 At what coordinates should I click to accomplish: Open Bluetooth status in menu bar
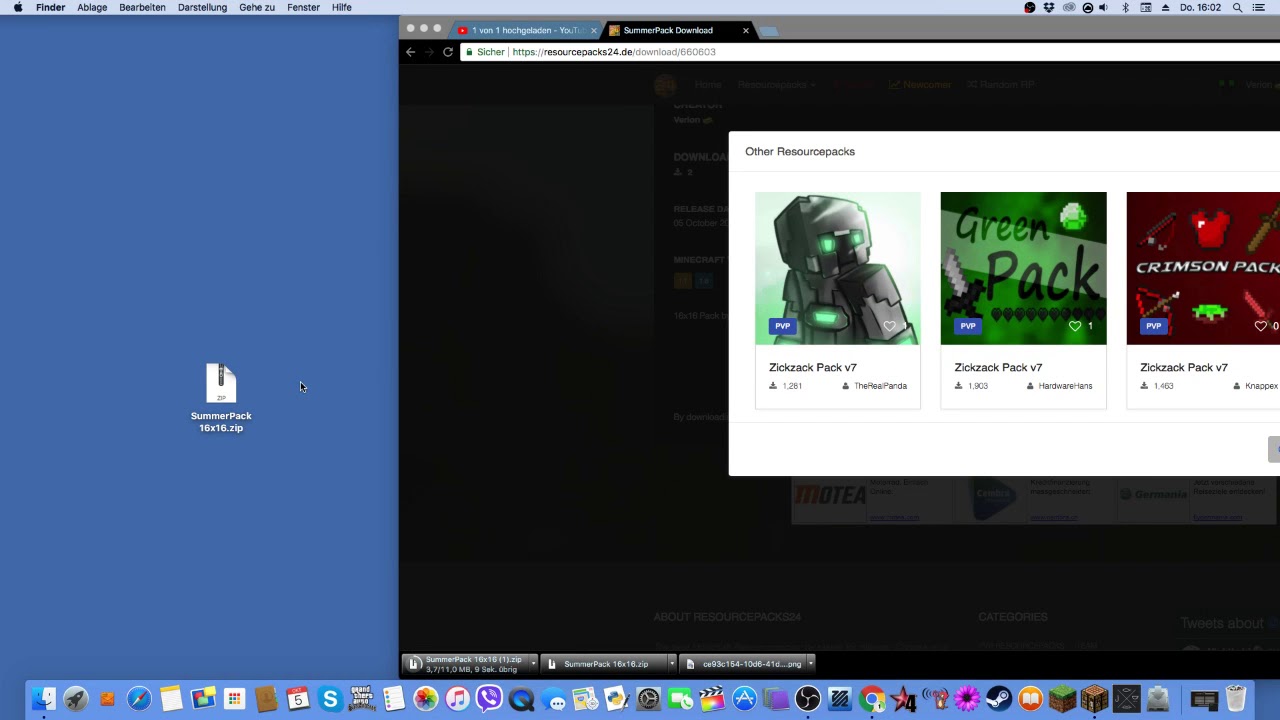(1125, 7)
